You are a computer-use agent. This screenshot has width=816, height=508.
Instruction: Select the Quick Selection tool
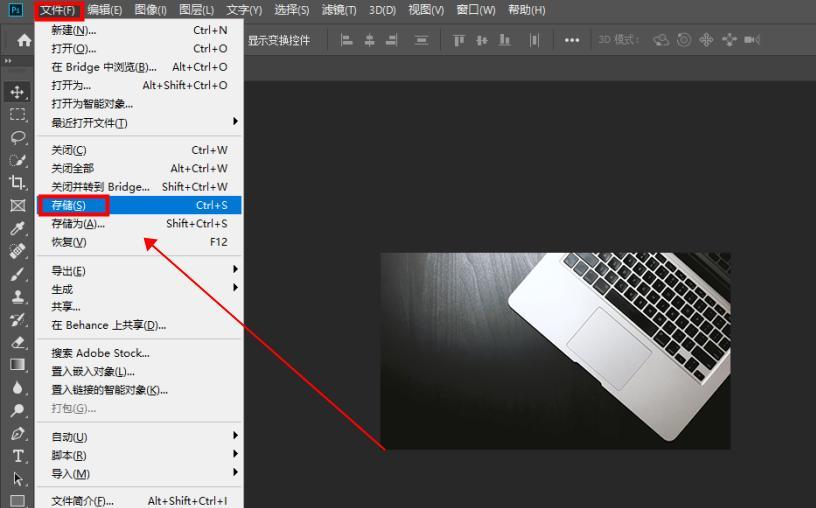point(17,160)
